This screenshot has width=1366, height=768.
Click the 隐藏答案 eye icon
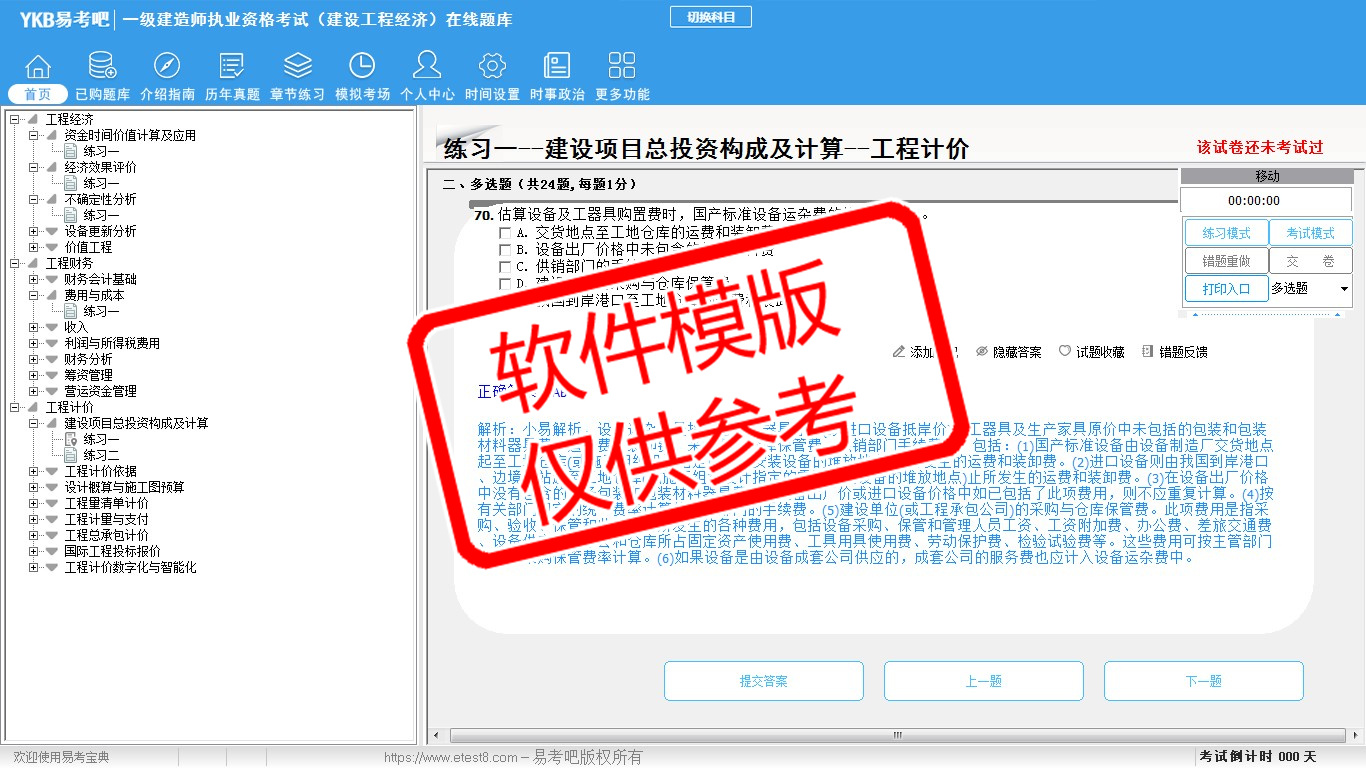[x=982, y=352]
